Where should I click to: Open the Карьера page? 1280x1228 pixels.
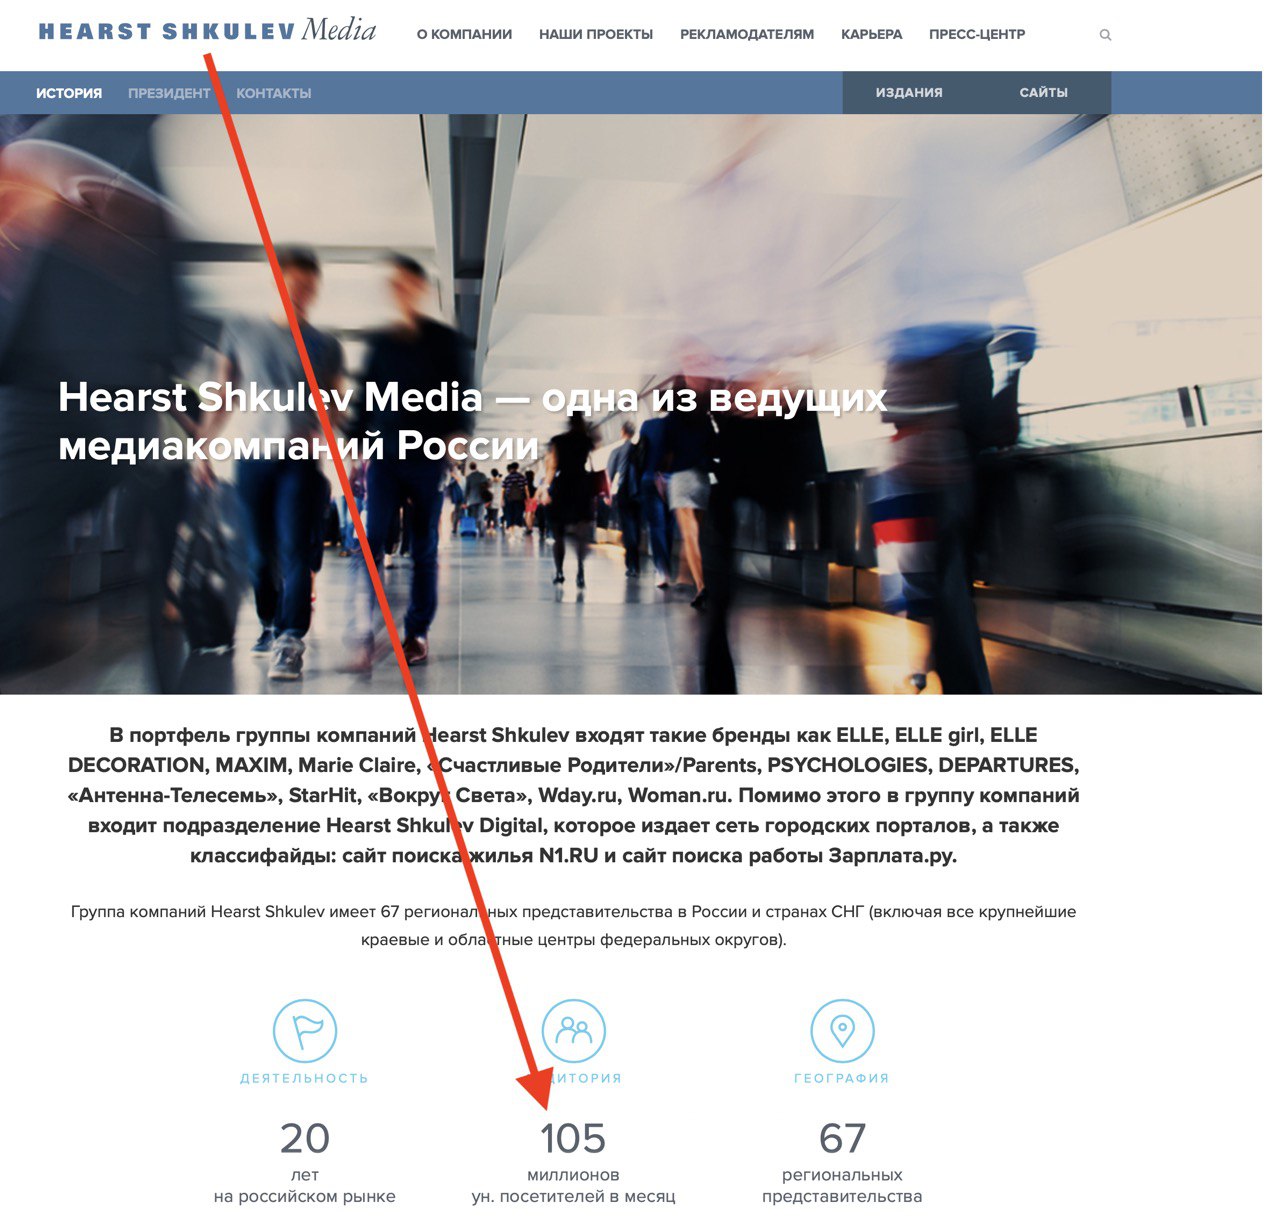871,34
